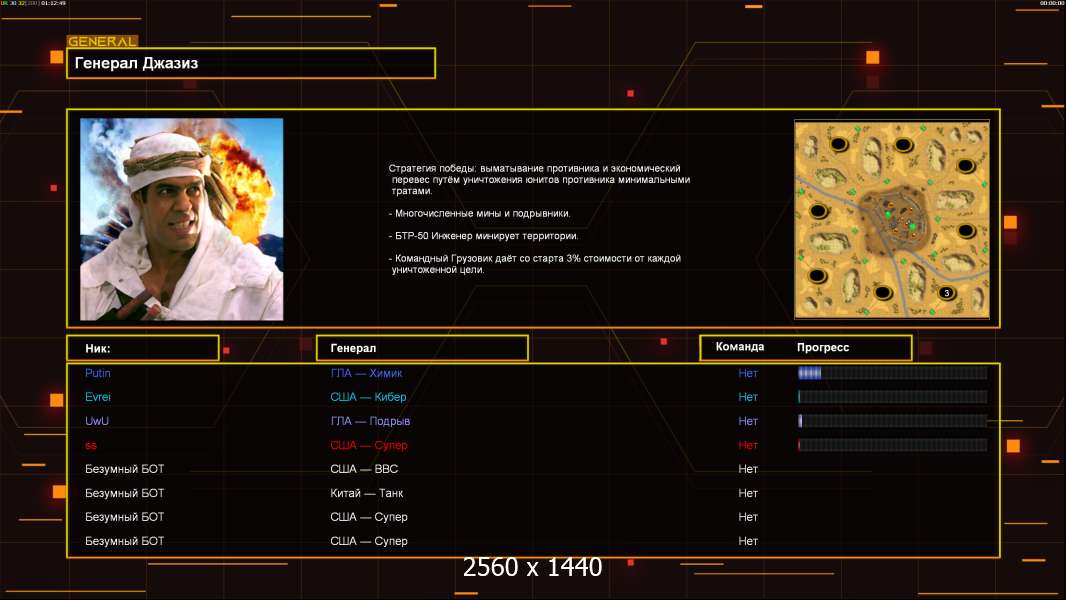This screenshot has height=600, width=1066.
Task: Click Putin's loading progress bar
Action: click(x=892, y=372)
